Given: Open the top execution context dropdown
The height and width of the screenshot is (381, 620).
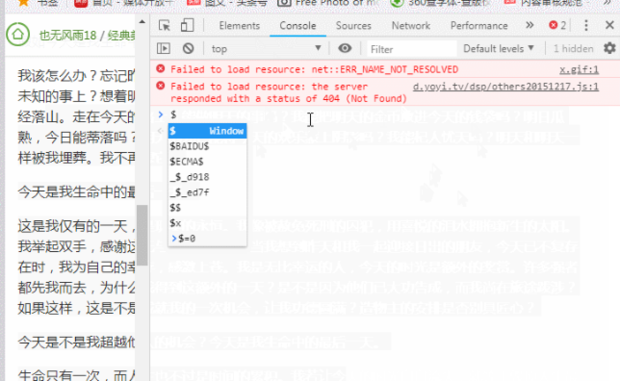Looking at the screenshot, I should coord(266,49).
